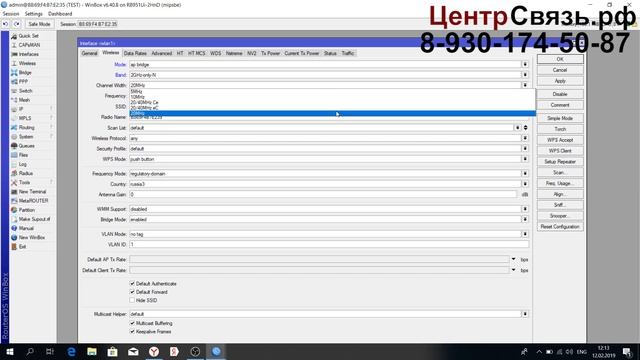640x360 pixels.
Task: Toggle Multicast Buffering checkbox
Action: 132,323
